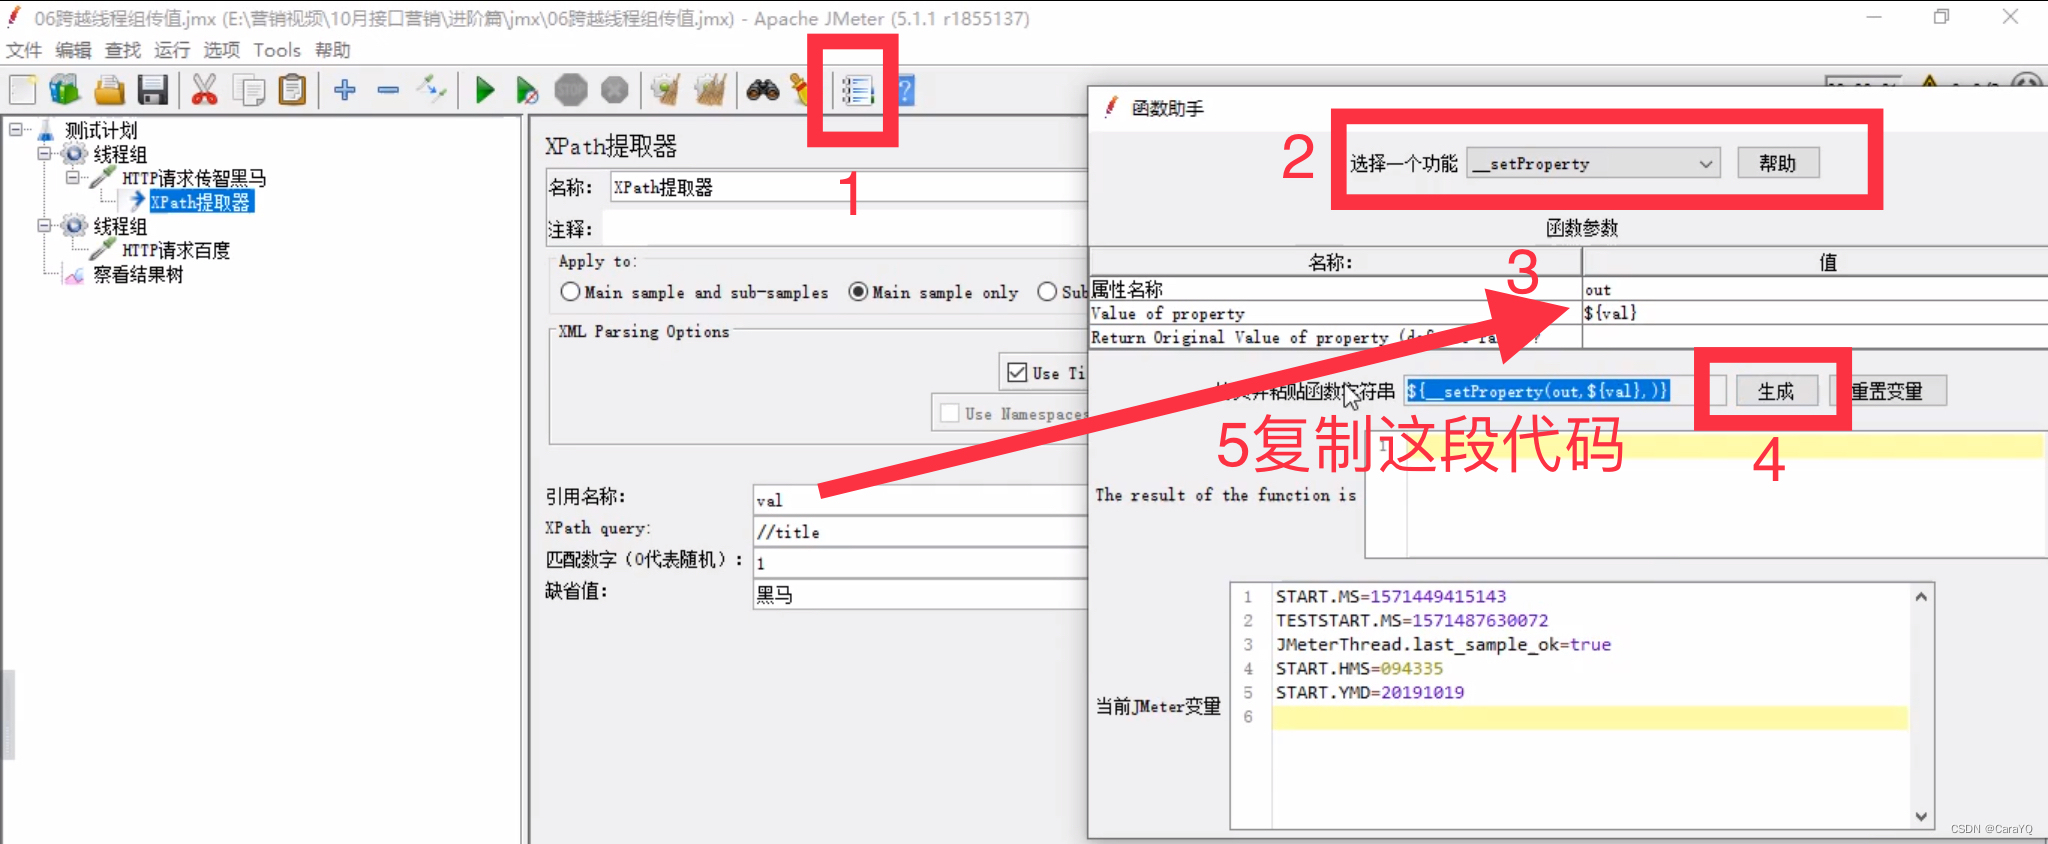Click the XPath query field containing //title
Screen dimensions: 2048x844
point(920,532)
